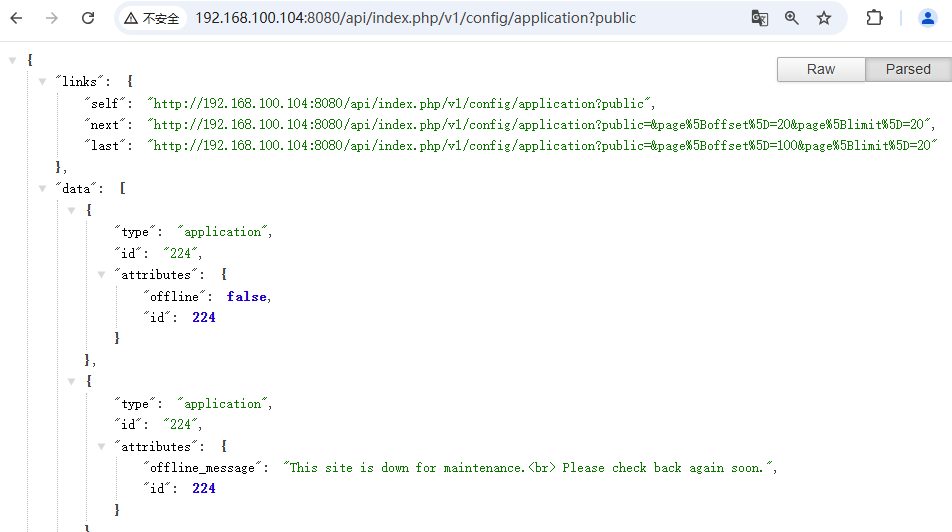Screen dimensions: 952x532
Task: Collapse the "links" node
Action: (41, 81)
